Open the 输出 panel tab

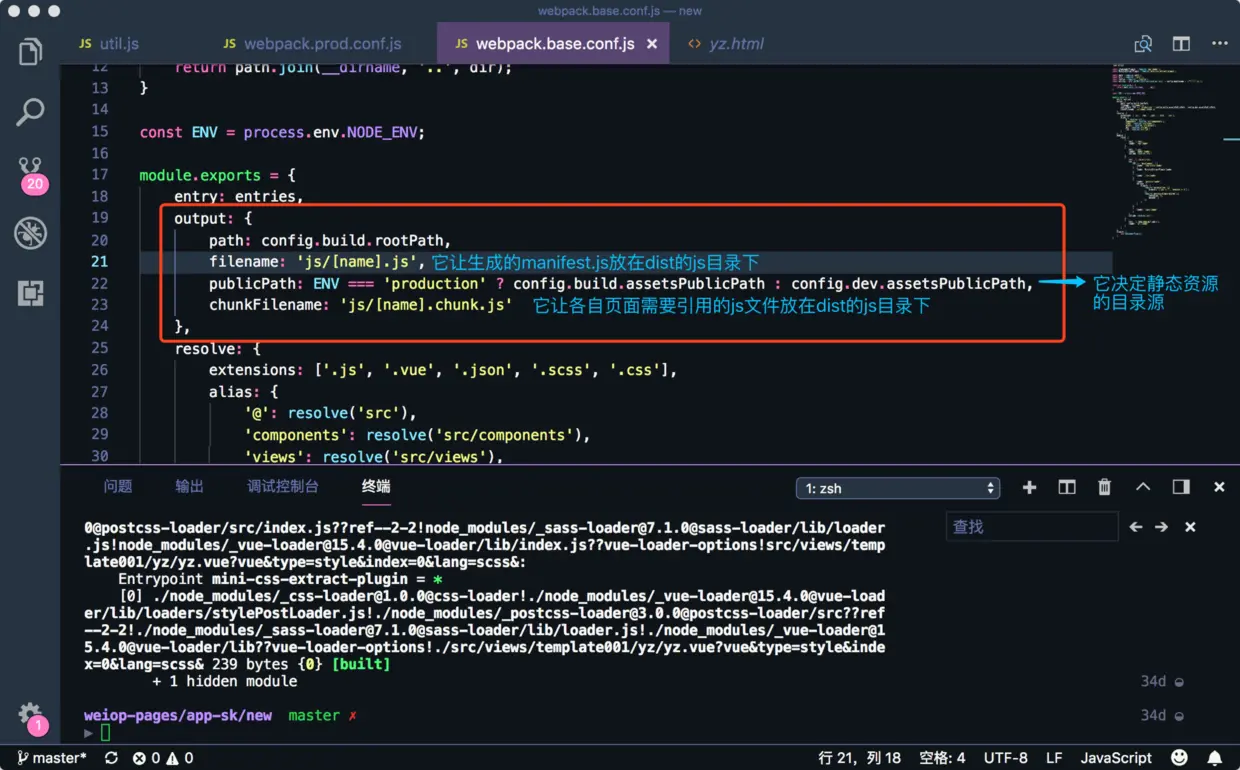click(x=189, y=486)
